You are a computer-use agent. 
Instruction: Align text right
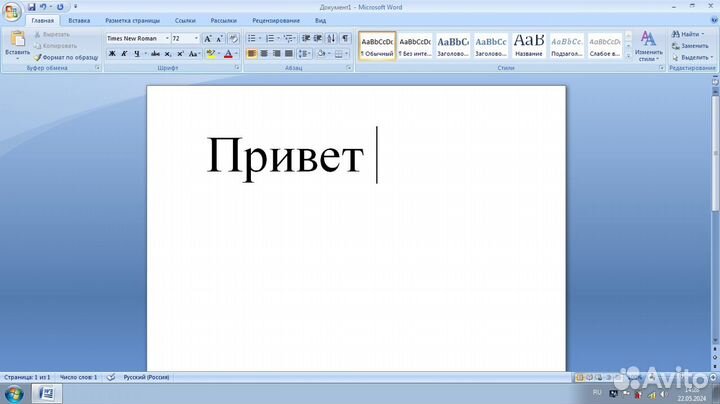276,54
